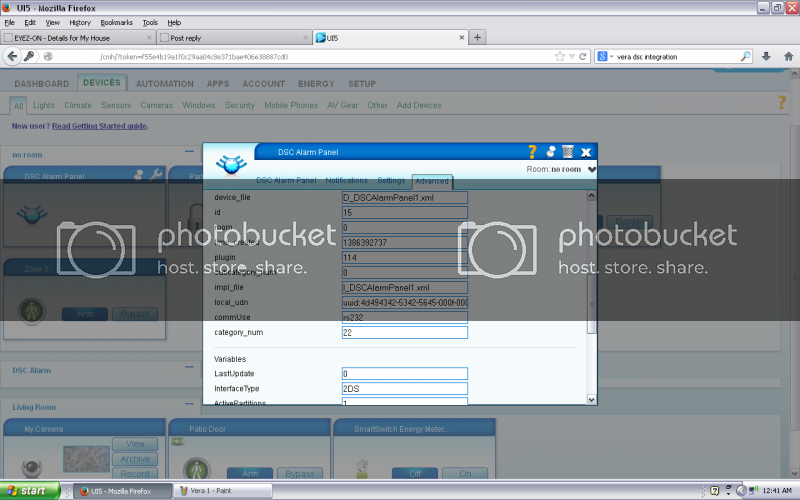Open Add Devices page
The height and width of the screenshot is (500, 800).
pos(419,105)
